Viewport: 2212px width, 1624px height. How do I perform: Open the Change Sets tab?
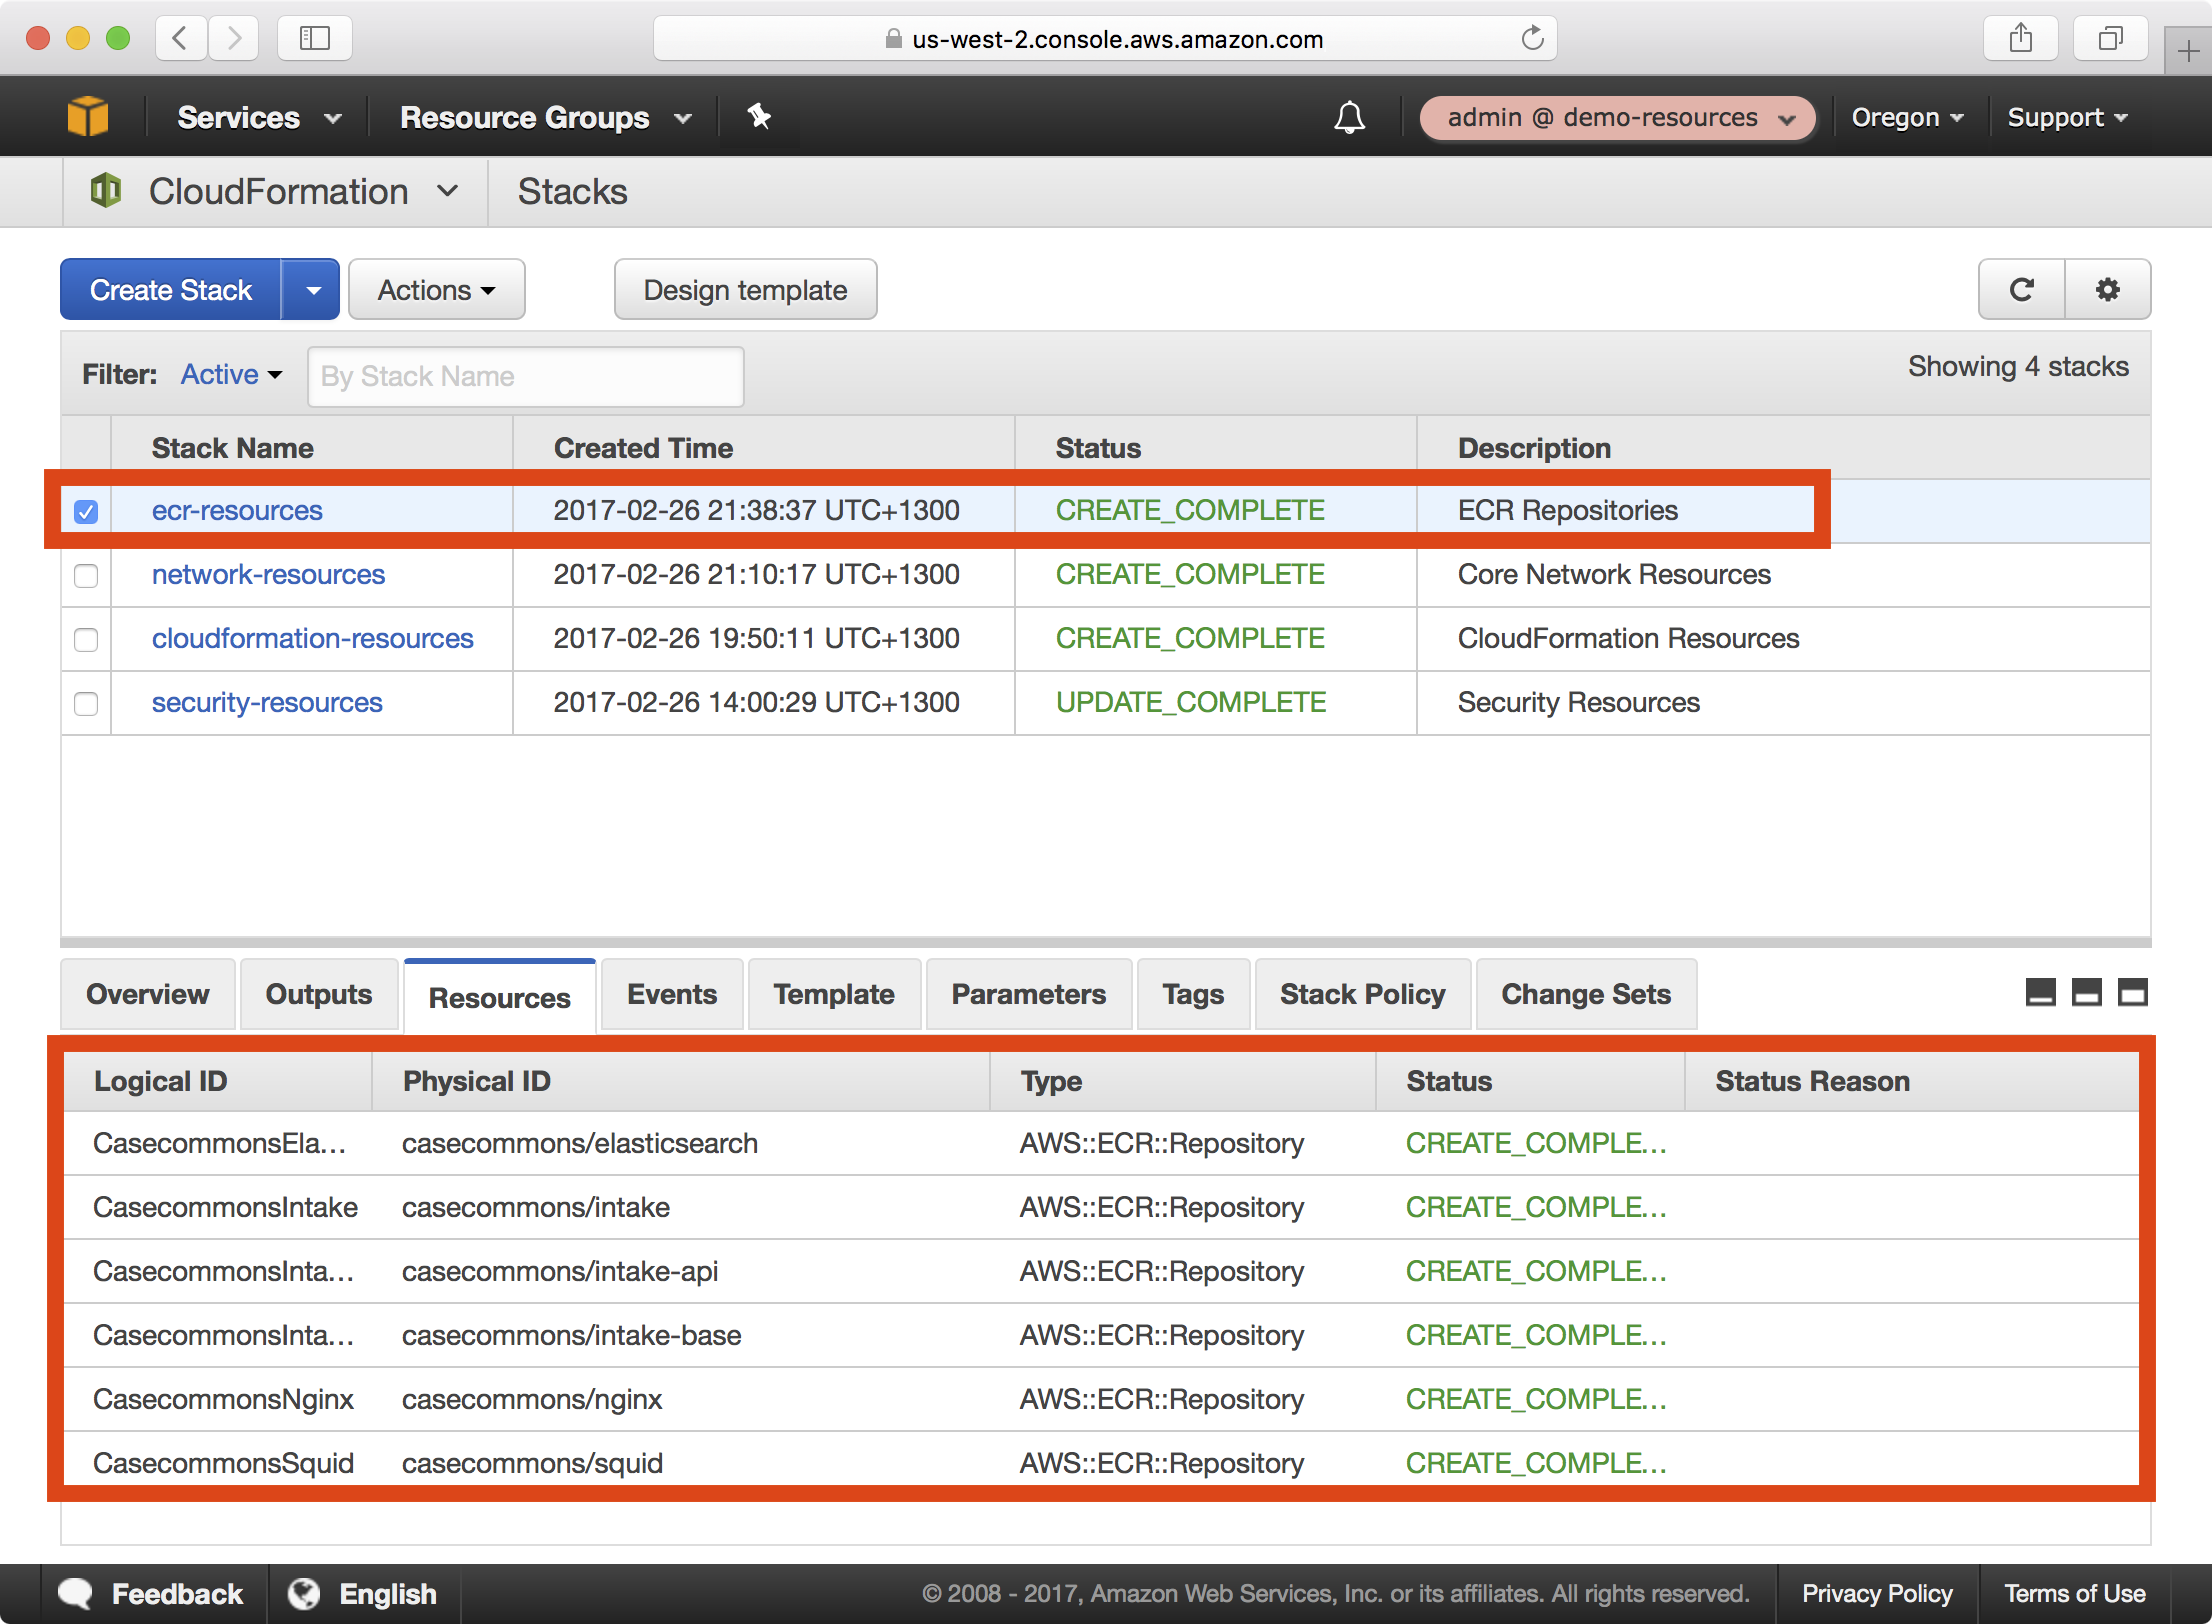pyautogui.click(x=1586, y=994)
